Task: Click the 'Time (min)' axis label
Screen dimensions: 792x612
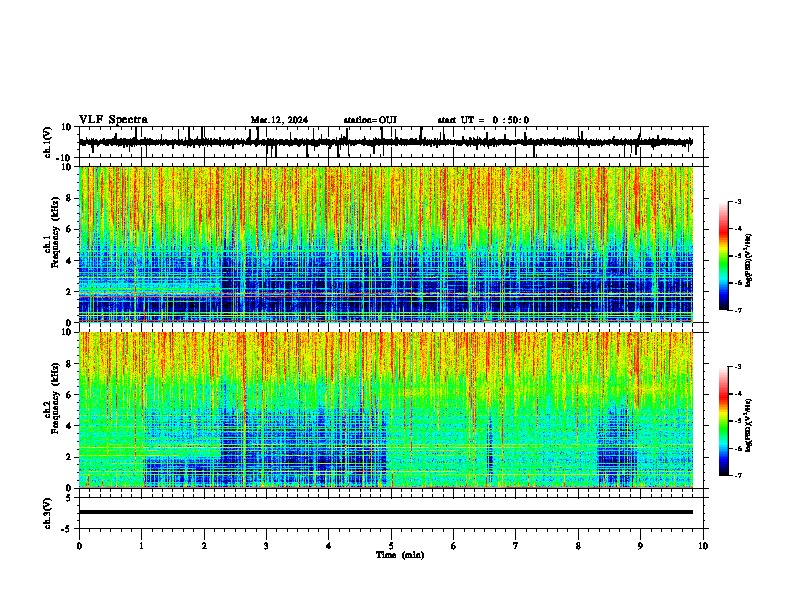Action: tap(400, 555)
